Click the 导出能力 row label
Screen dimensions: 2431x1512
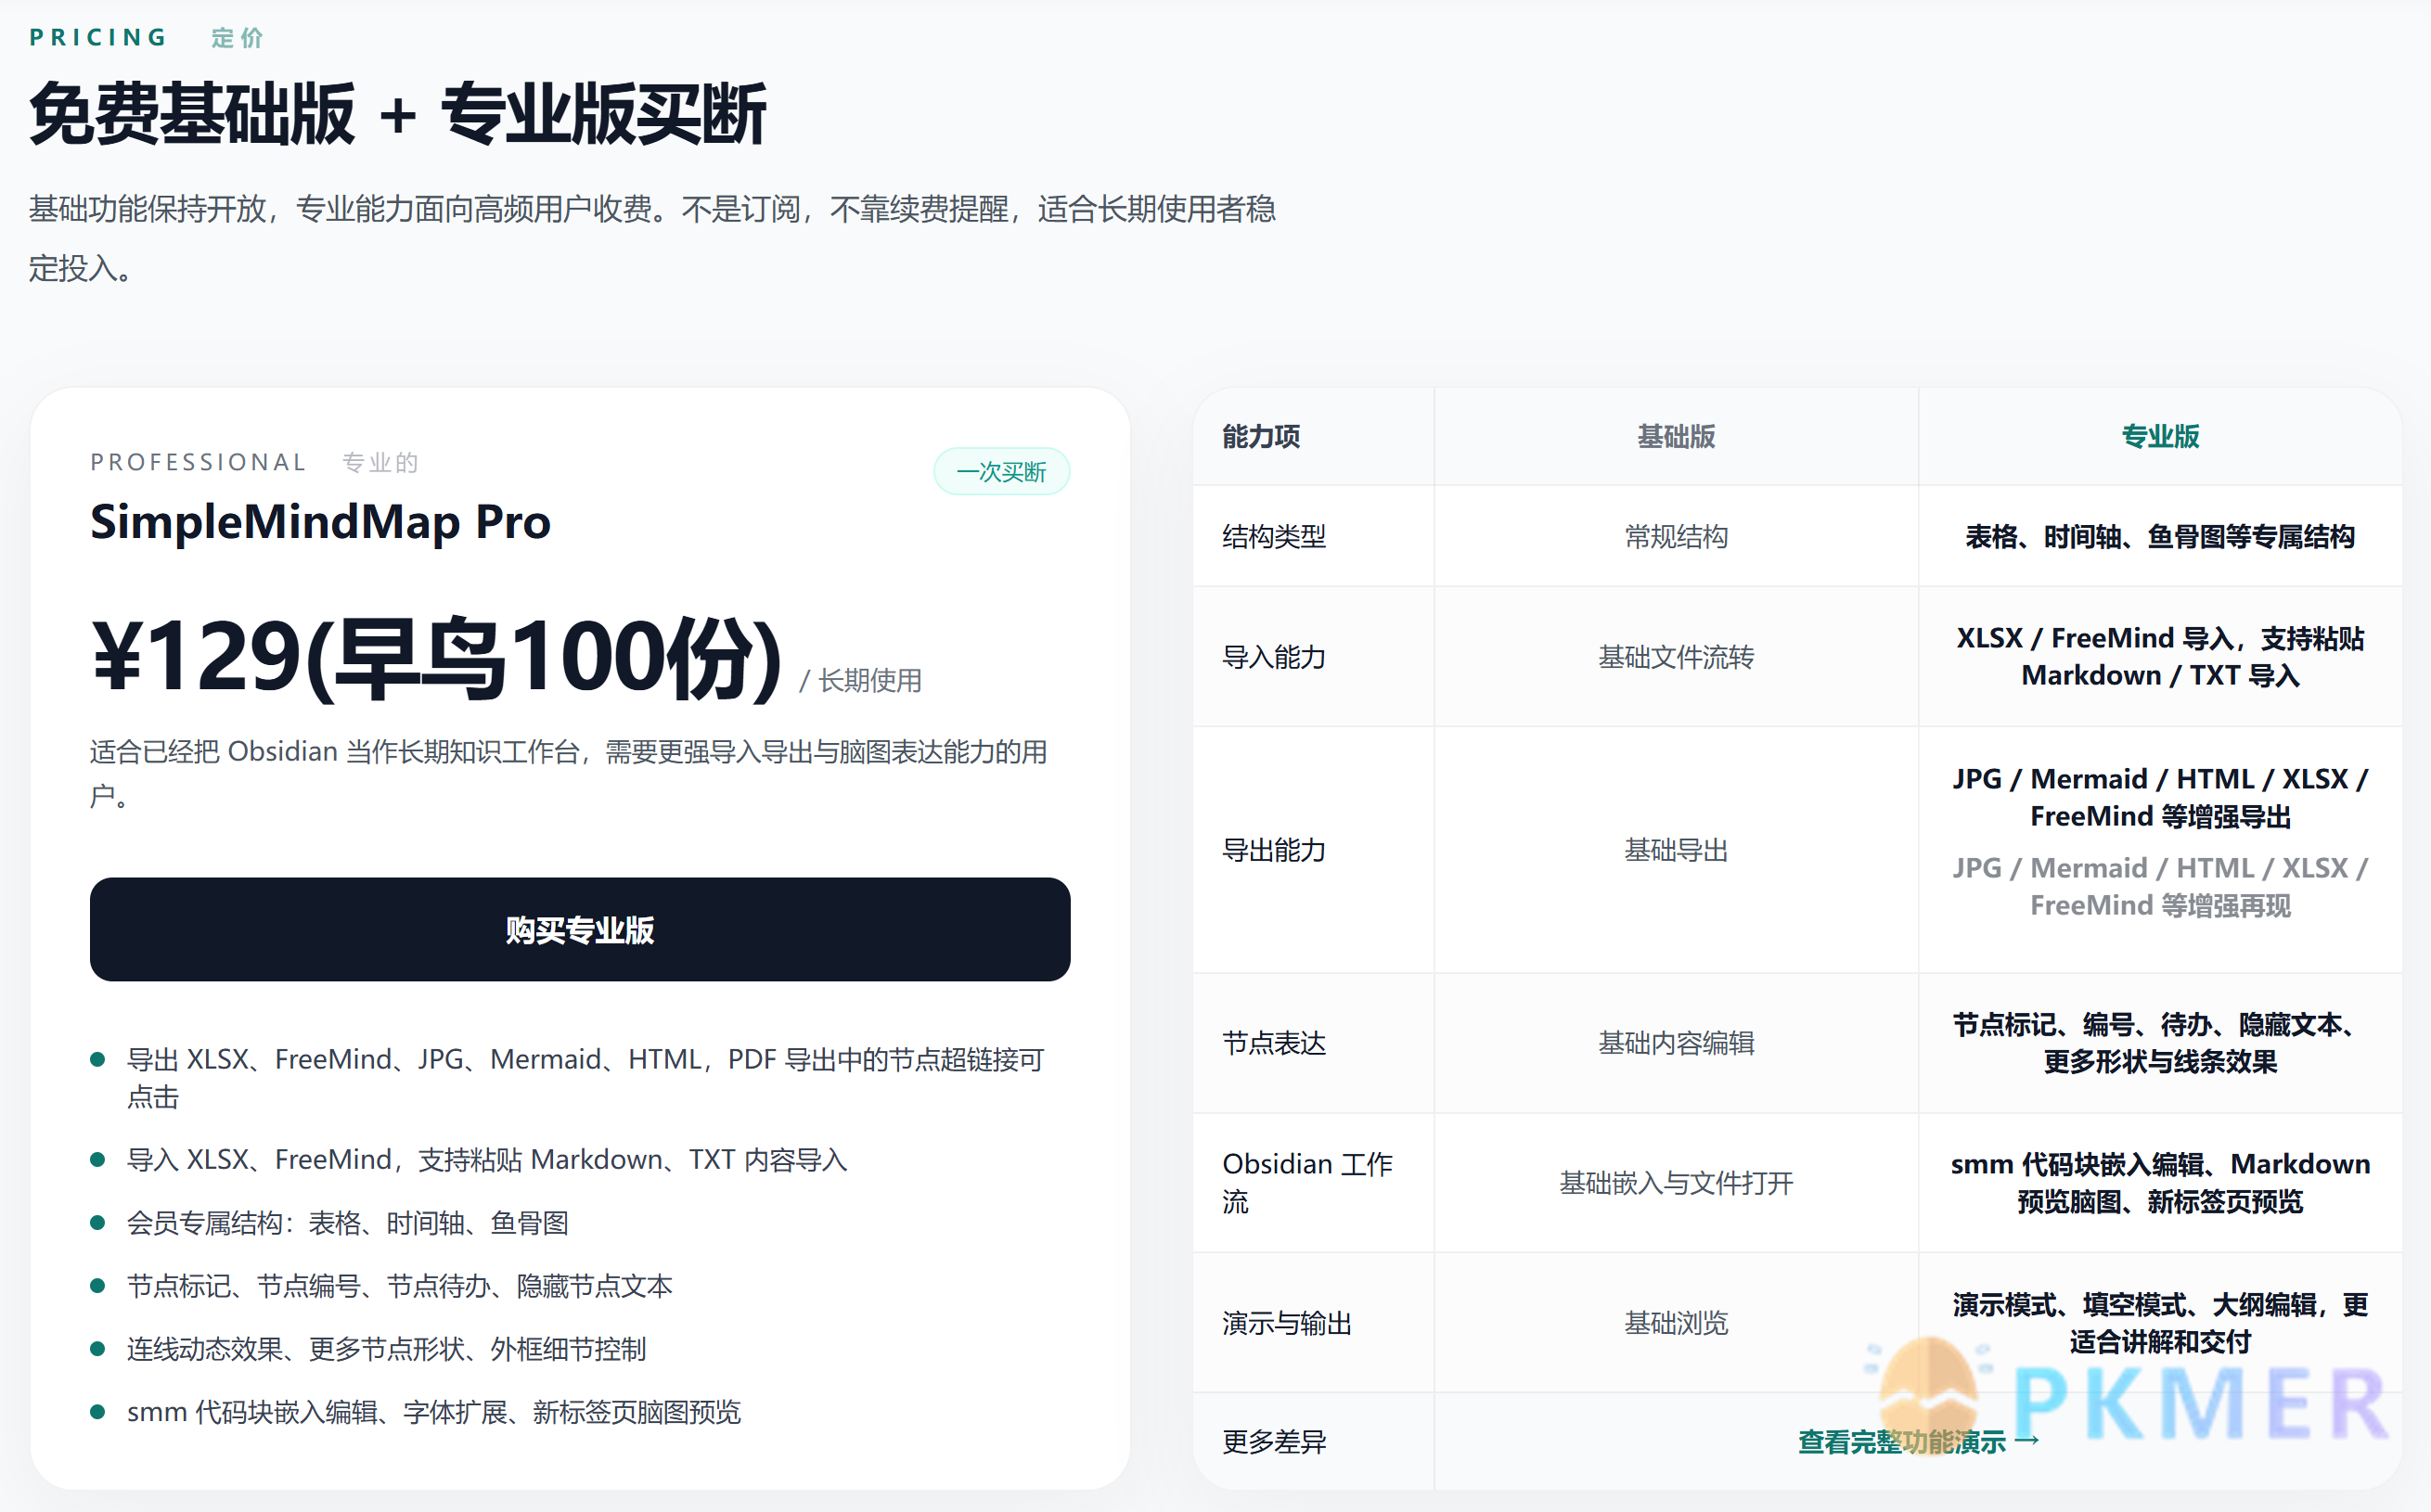(x=1274, y=850)
